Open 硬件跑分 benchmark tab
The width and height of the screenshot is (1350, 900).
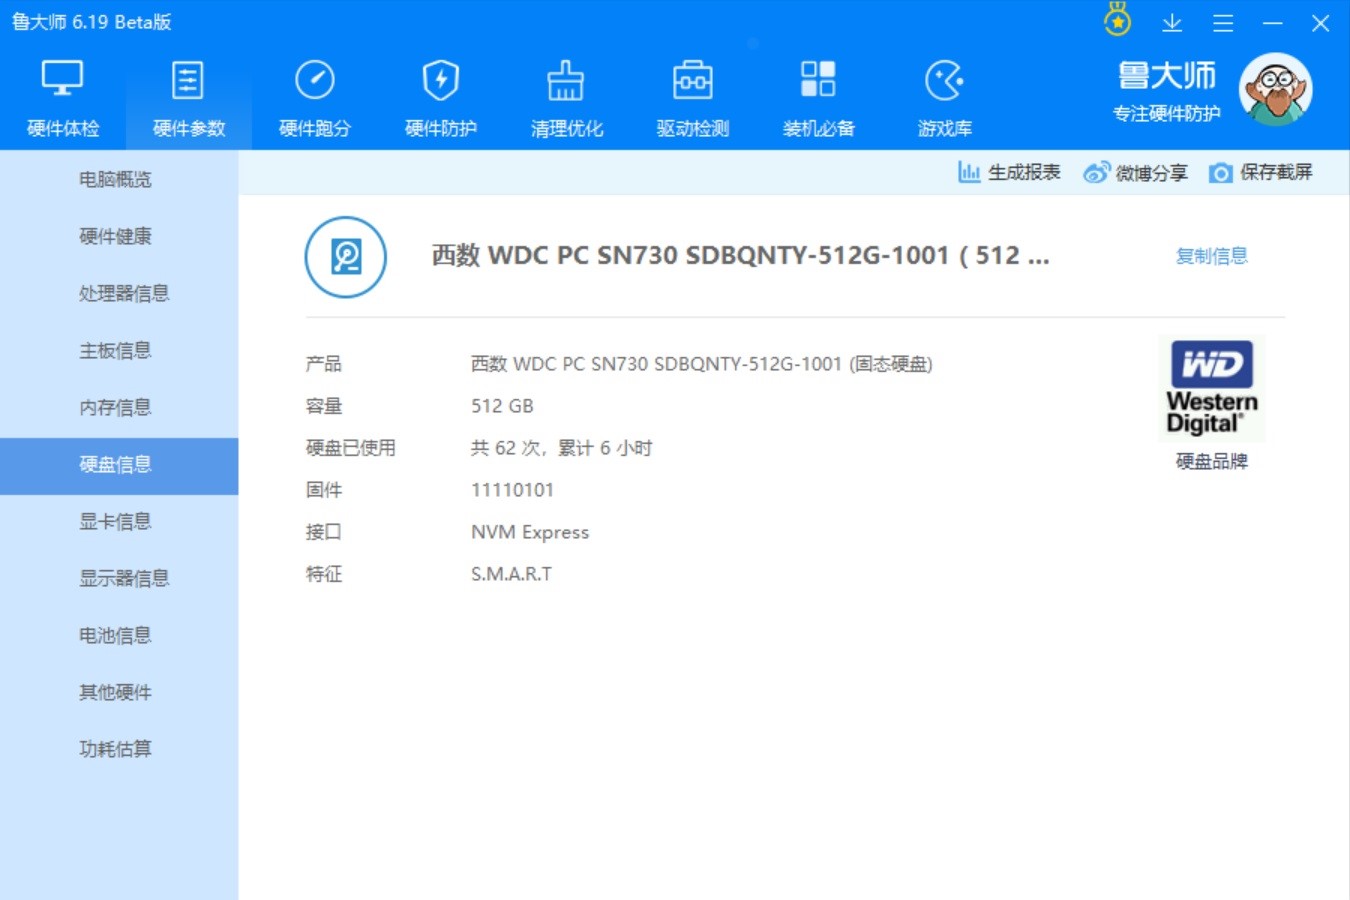(x=315, y=100)
